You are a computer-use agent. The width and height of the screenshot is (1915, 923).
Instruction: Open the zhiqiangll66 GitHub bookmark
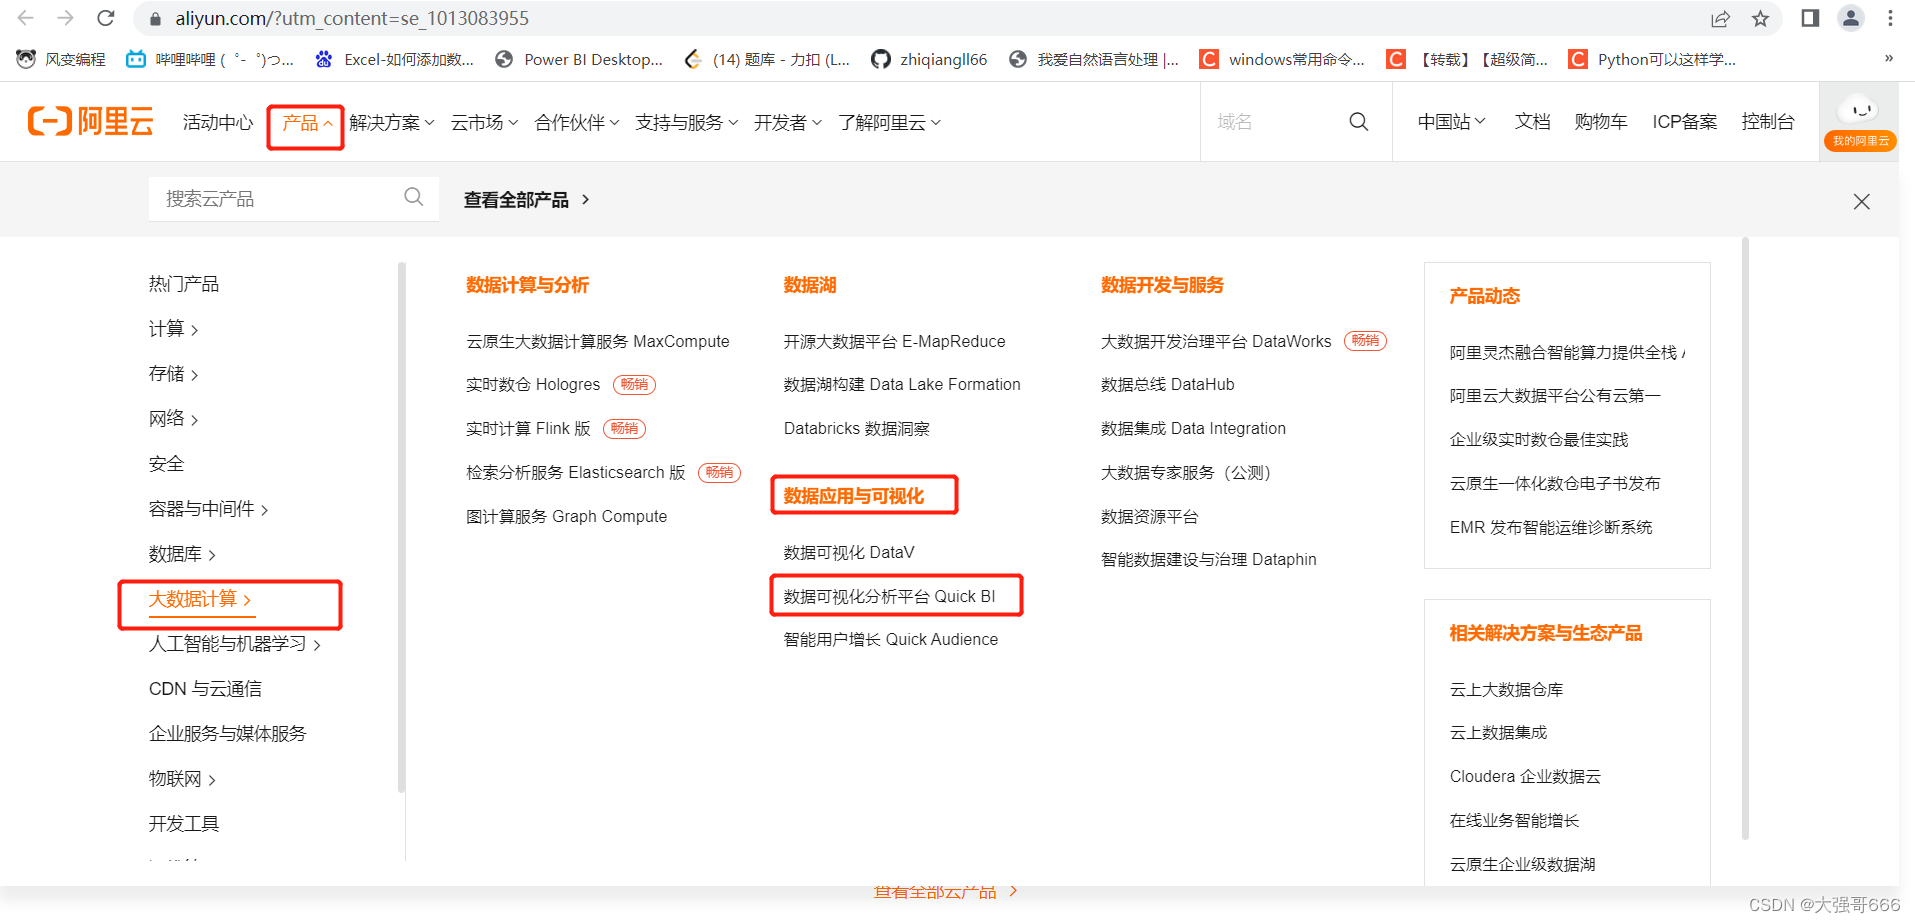929,59
